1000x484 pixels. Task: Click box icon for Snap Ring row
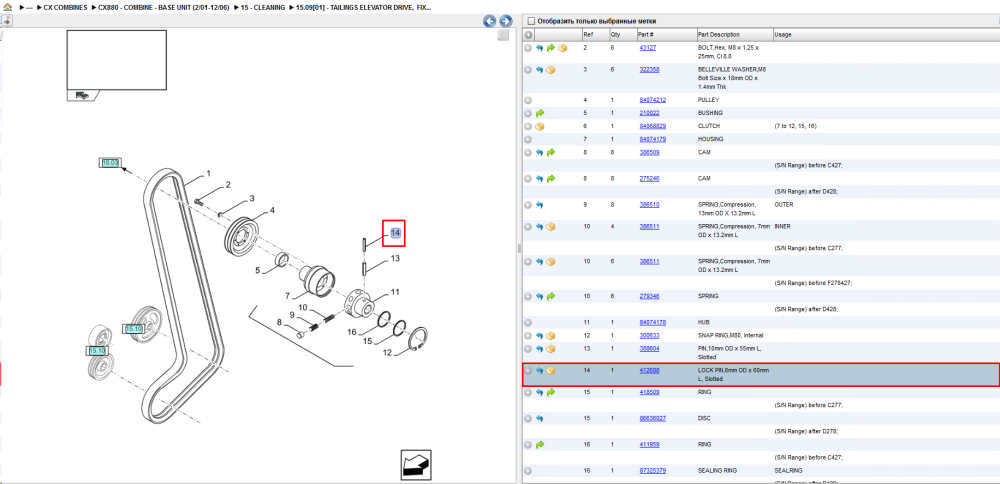[x=551, y=335]
